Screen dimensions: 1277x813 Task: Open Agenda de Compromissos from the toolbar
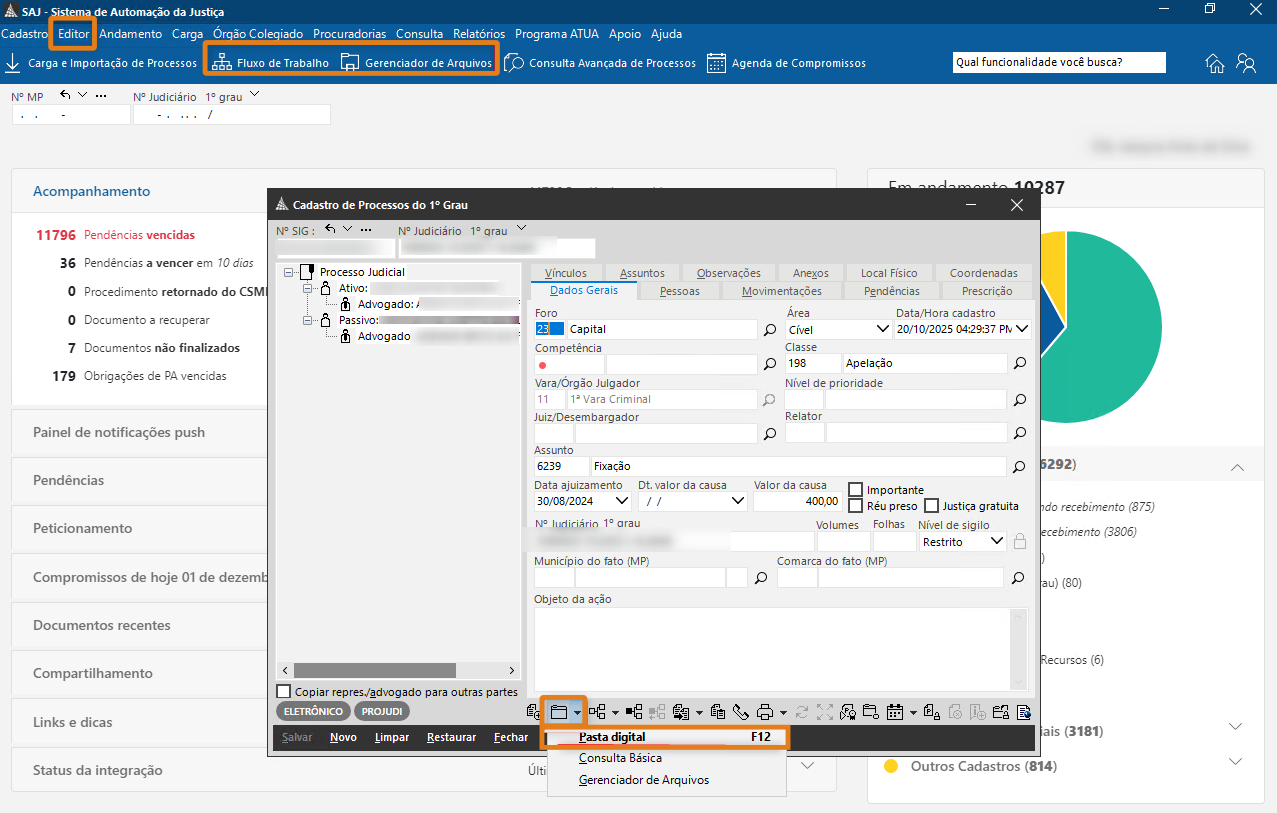[x=787, y=63]
